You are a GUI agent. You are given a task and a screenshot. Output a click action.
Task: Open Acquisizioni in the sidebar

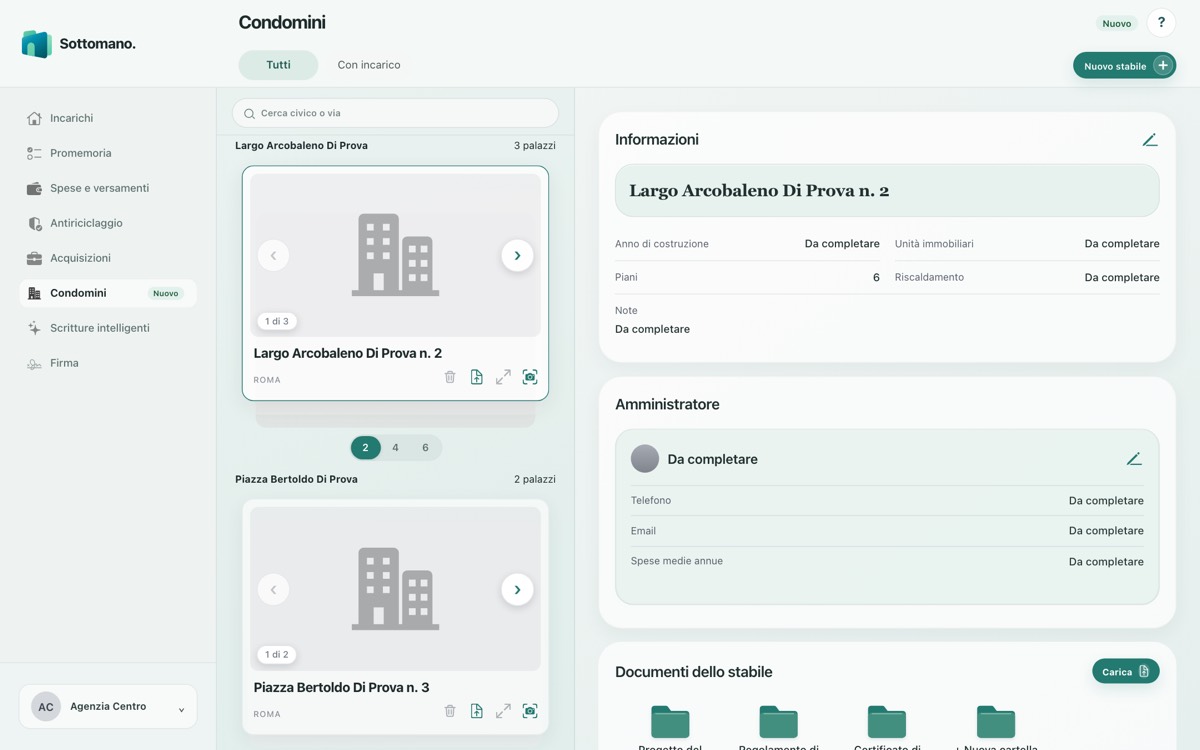click(108, 258)
